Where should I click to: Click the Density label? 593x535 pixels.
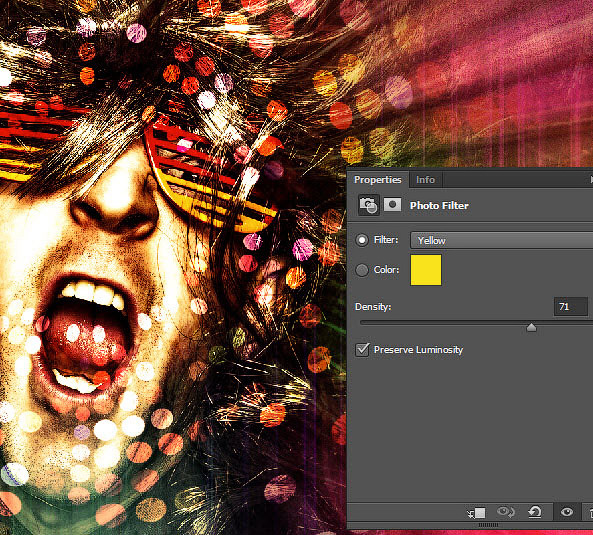[373, 307]
